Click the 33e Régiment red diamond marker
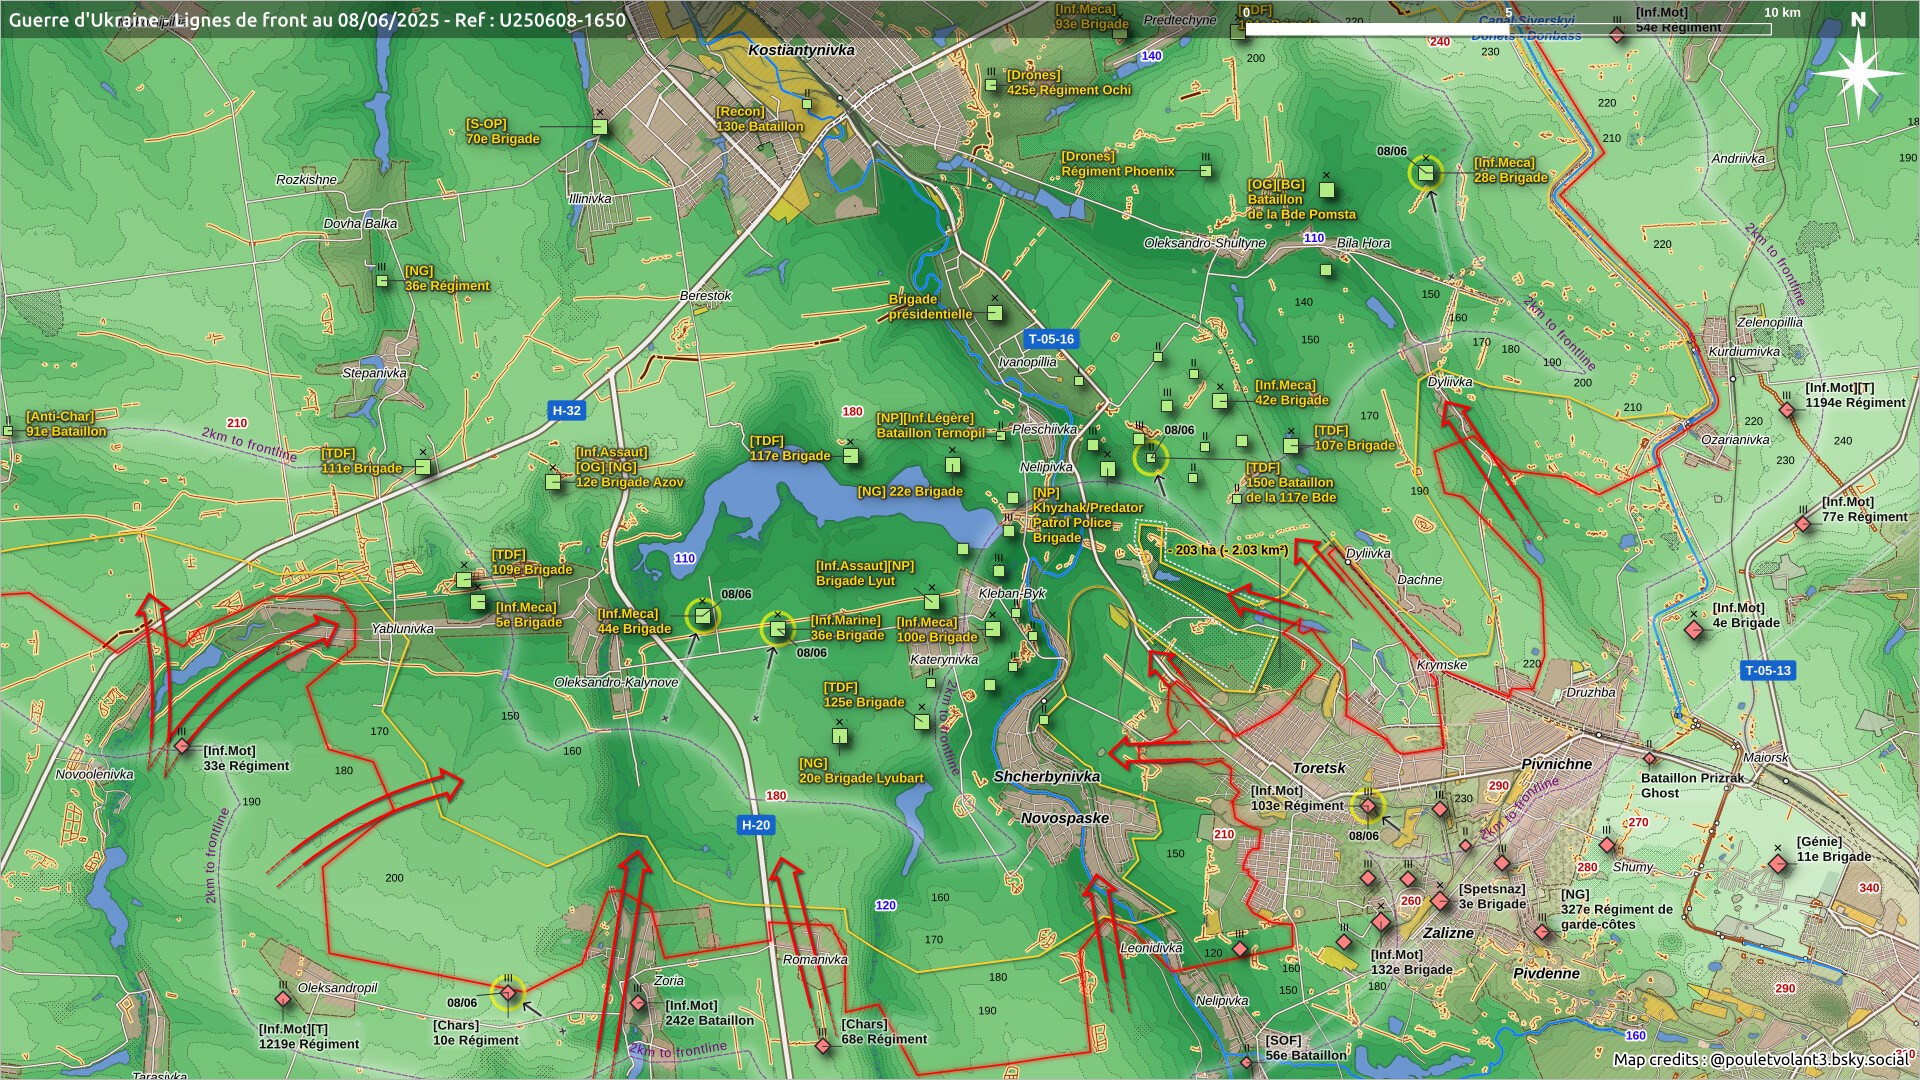The height and width of the screenshot is (1080, 1920). coord(182,746)
